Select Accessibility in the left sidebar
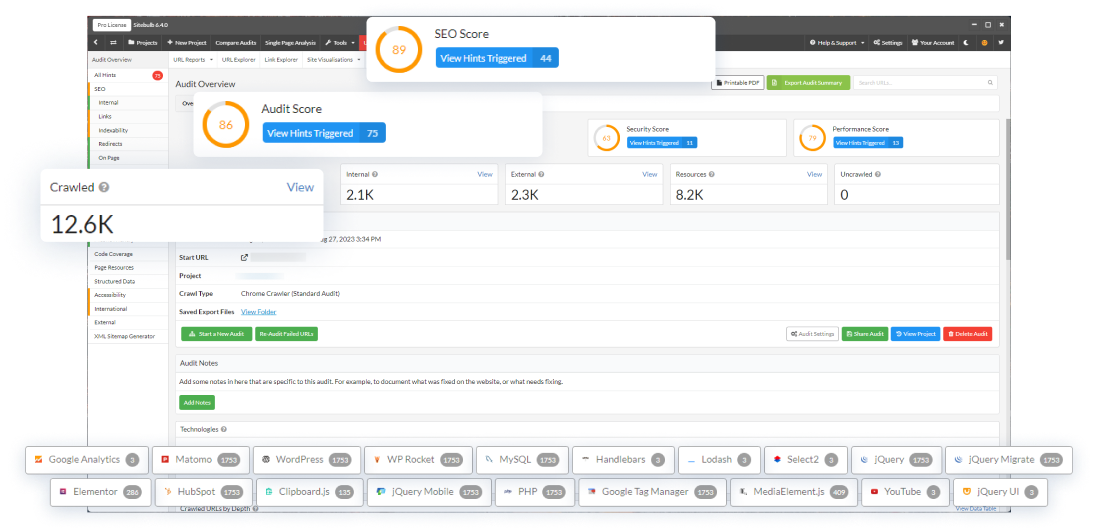This screenshot has width=1093, height=531. 110,295
